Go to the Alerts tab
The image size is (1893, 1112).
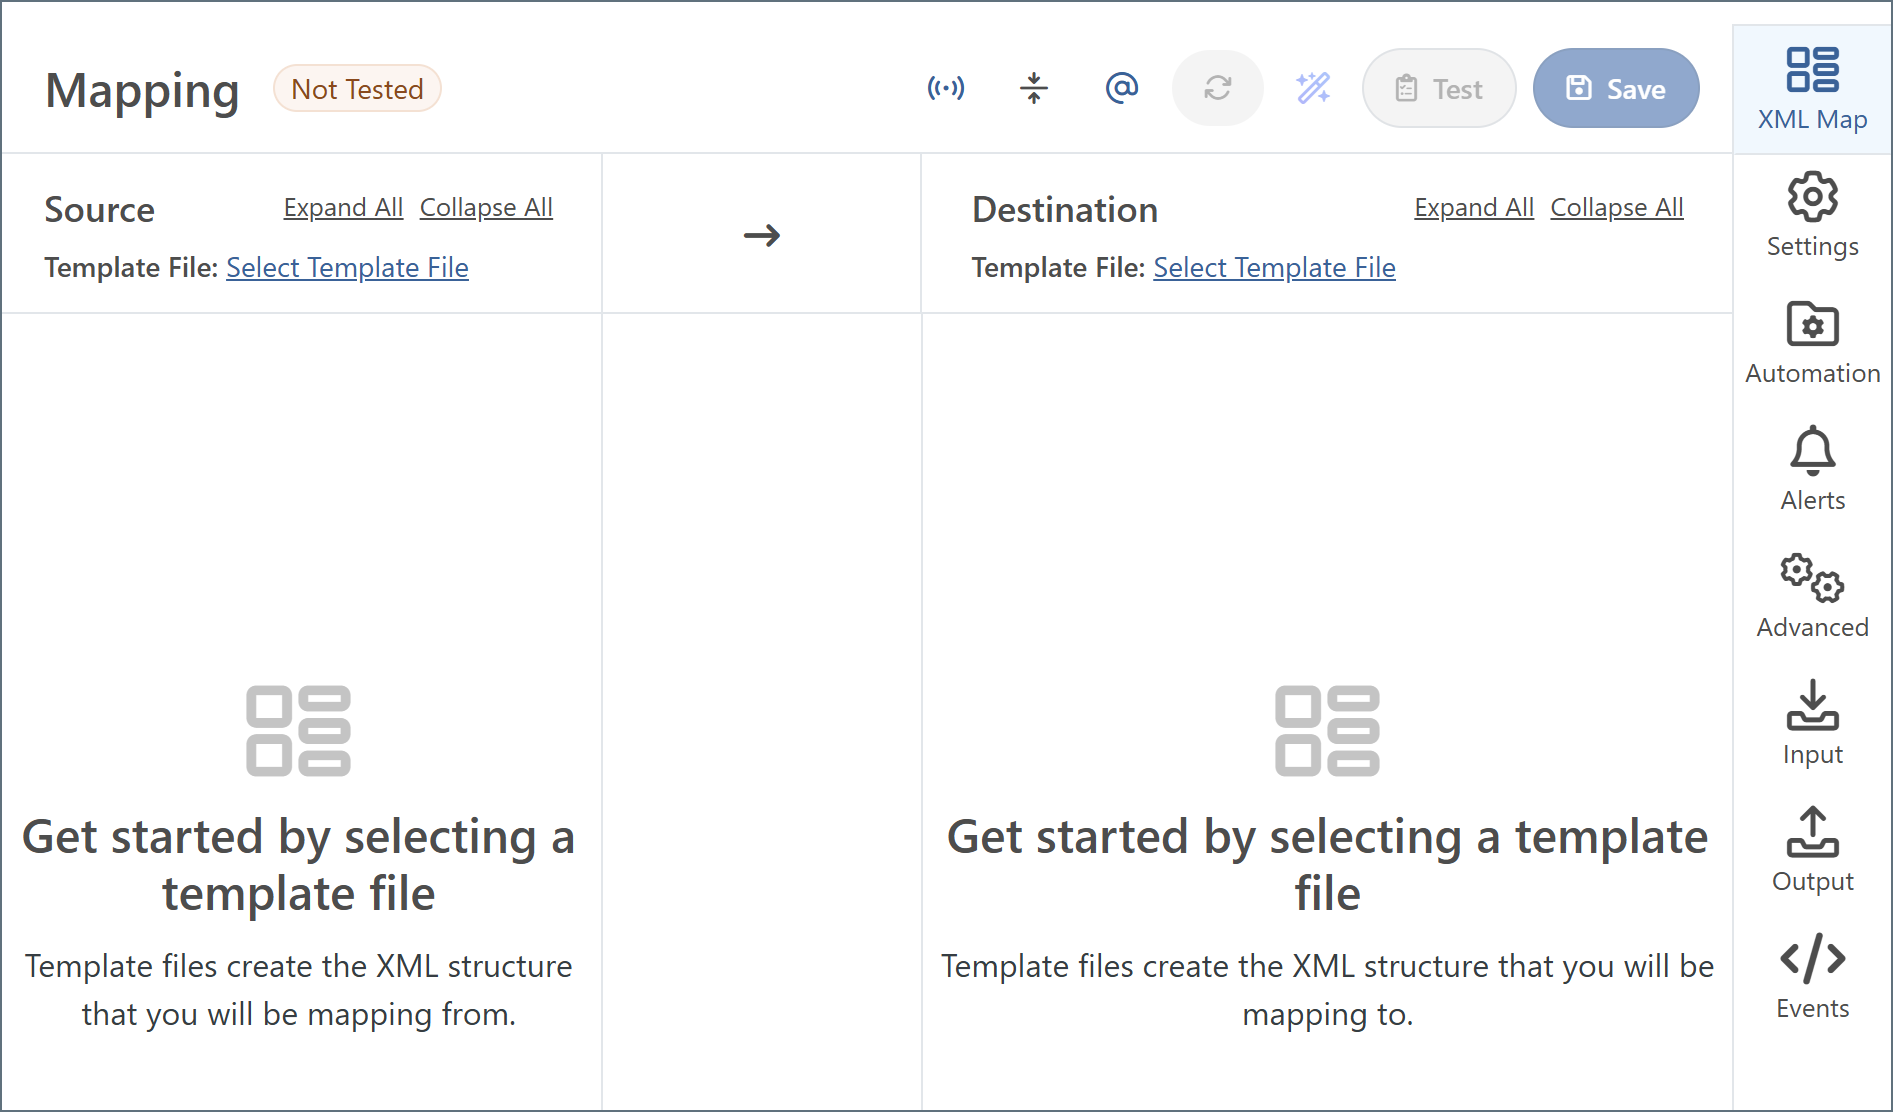[x=1811, y=470]
